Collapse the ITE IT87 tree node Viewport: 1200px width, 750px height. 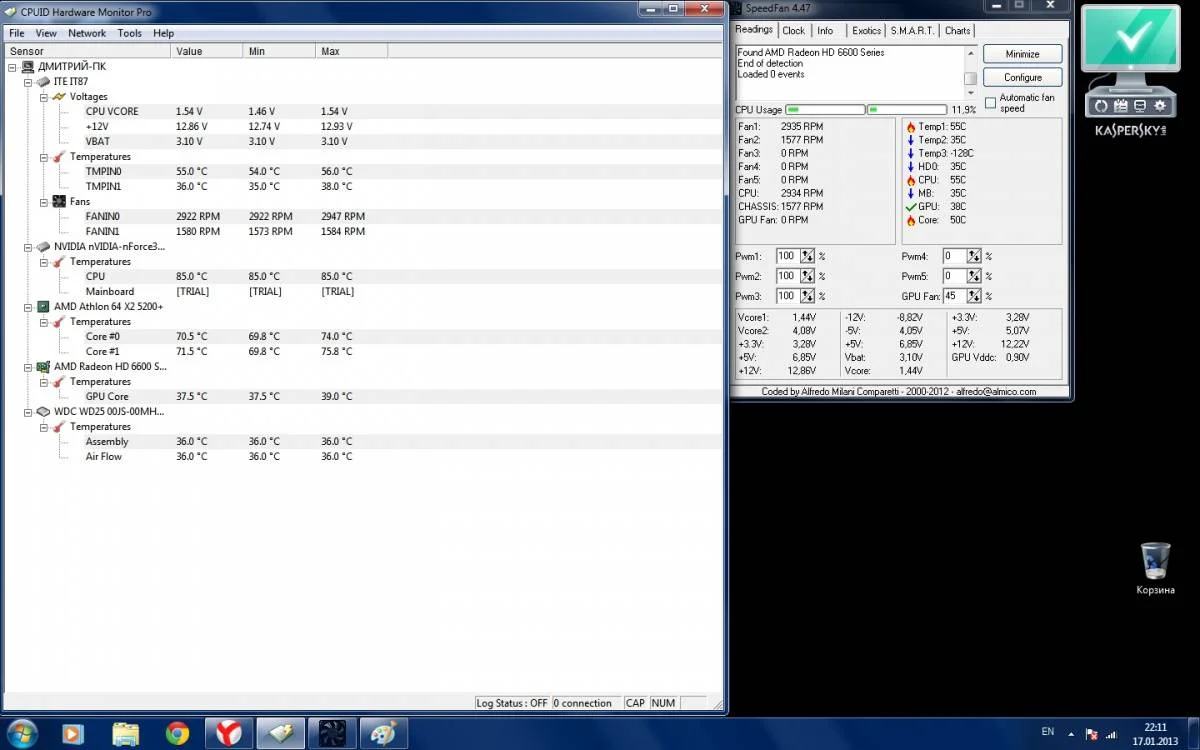tap(28, 82)
